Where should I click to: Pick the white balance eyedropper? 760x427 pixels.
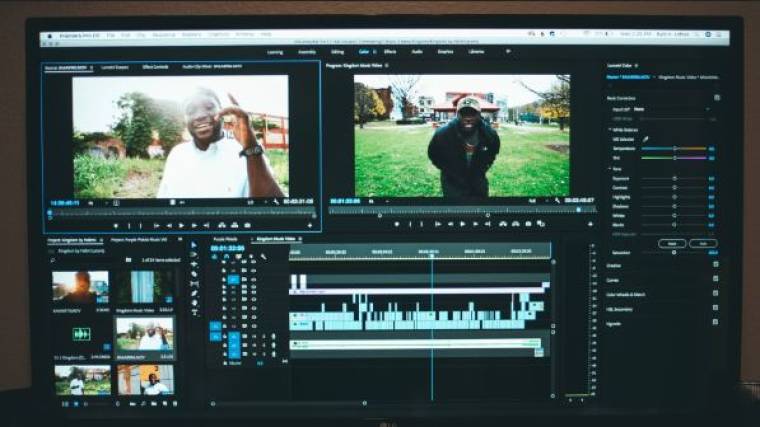(645, 139)
